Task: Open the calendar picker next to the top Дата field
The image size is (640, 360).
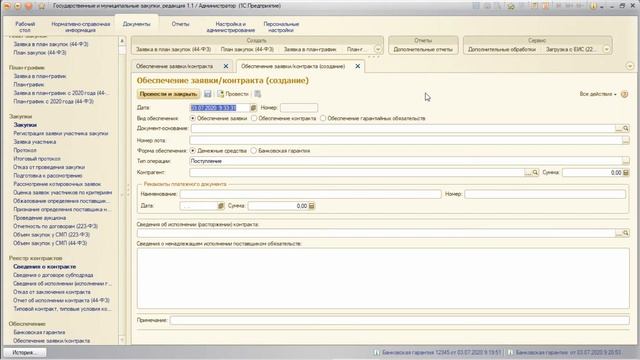Action: [253, 108]
